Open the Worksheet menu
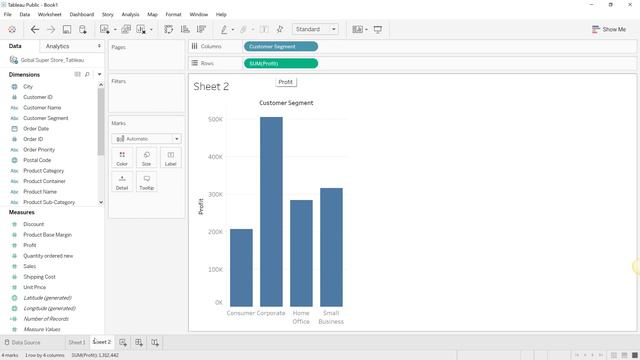 pyautogui.click(x=49, y=14)
